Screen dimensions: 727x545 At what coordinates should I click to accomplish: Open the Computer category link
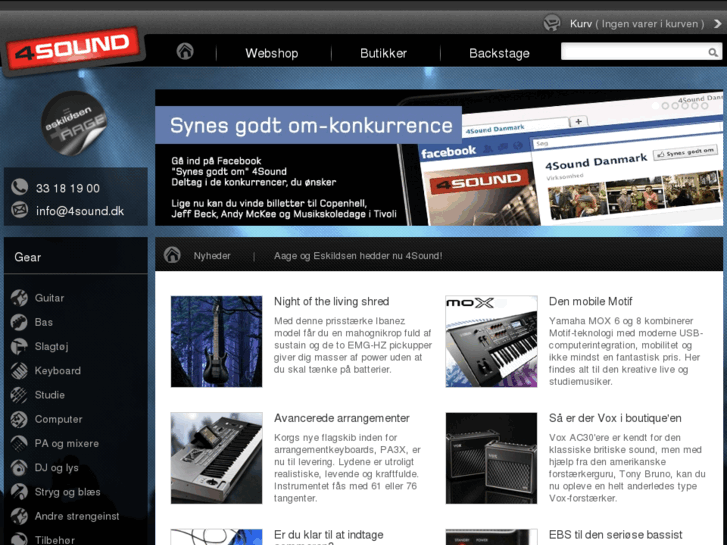[x=58, y=419]
